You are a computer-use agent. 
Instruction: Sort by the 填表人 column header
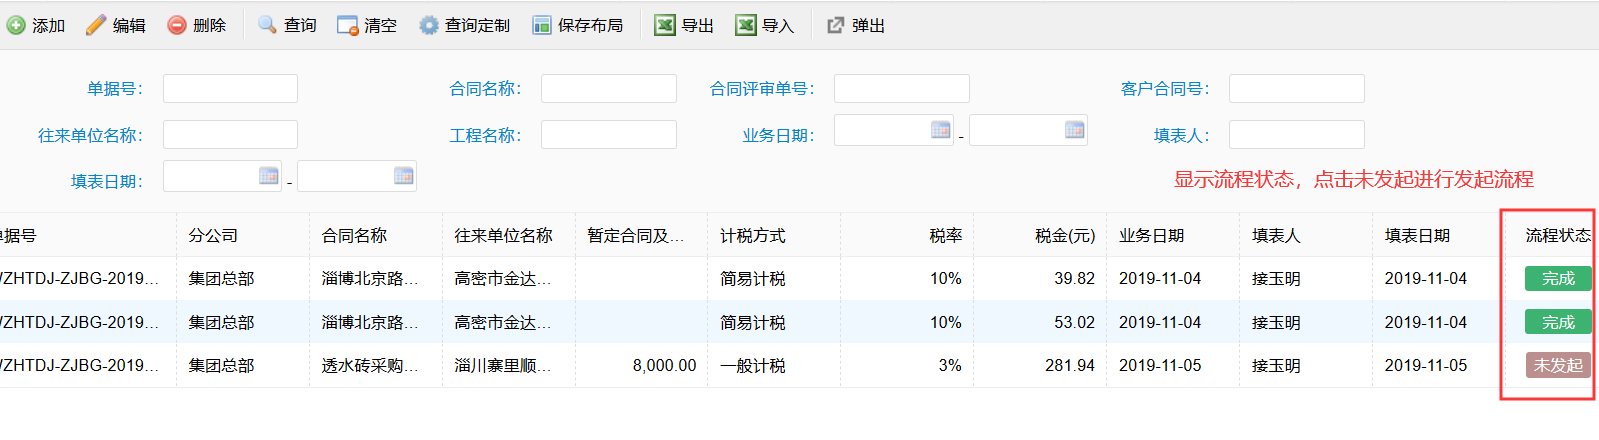[x=1306, y=235]
